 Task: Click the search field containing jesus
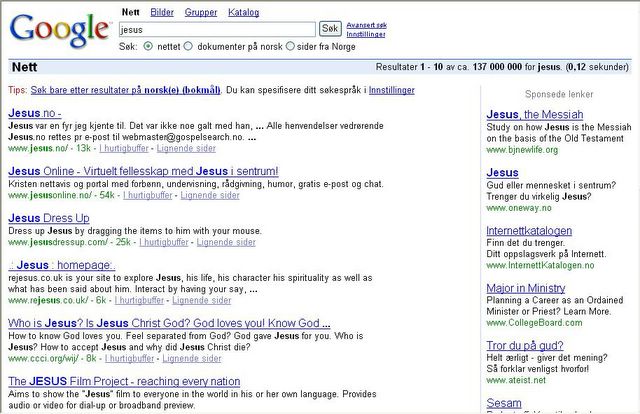point(217,29)
